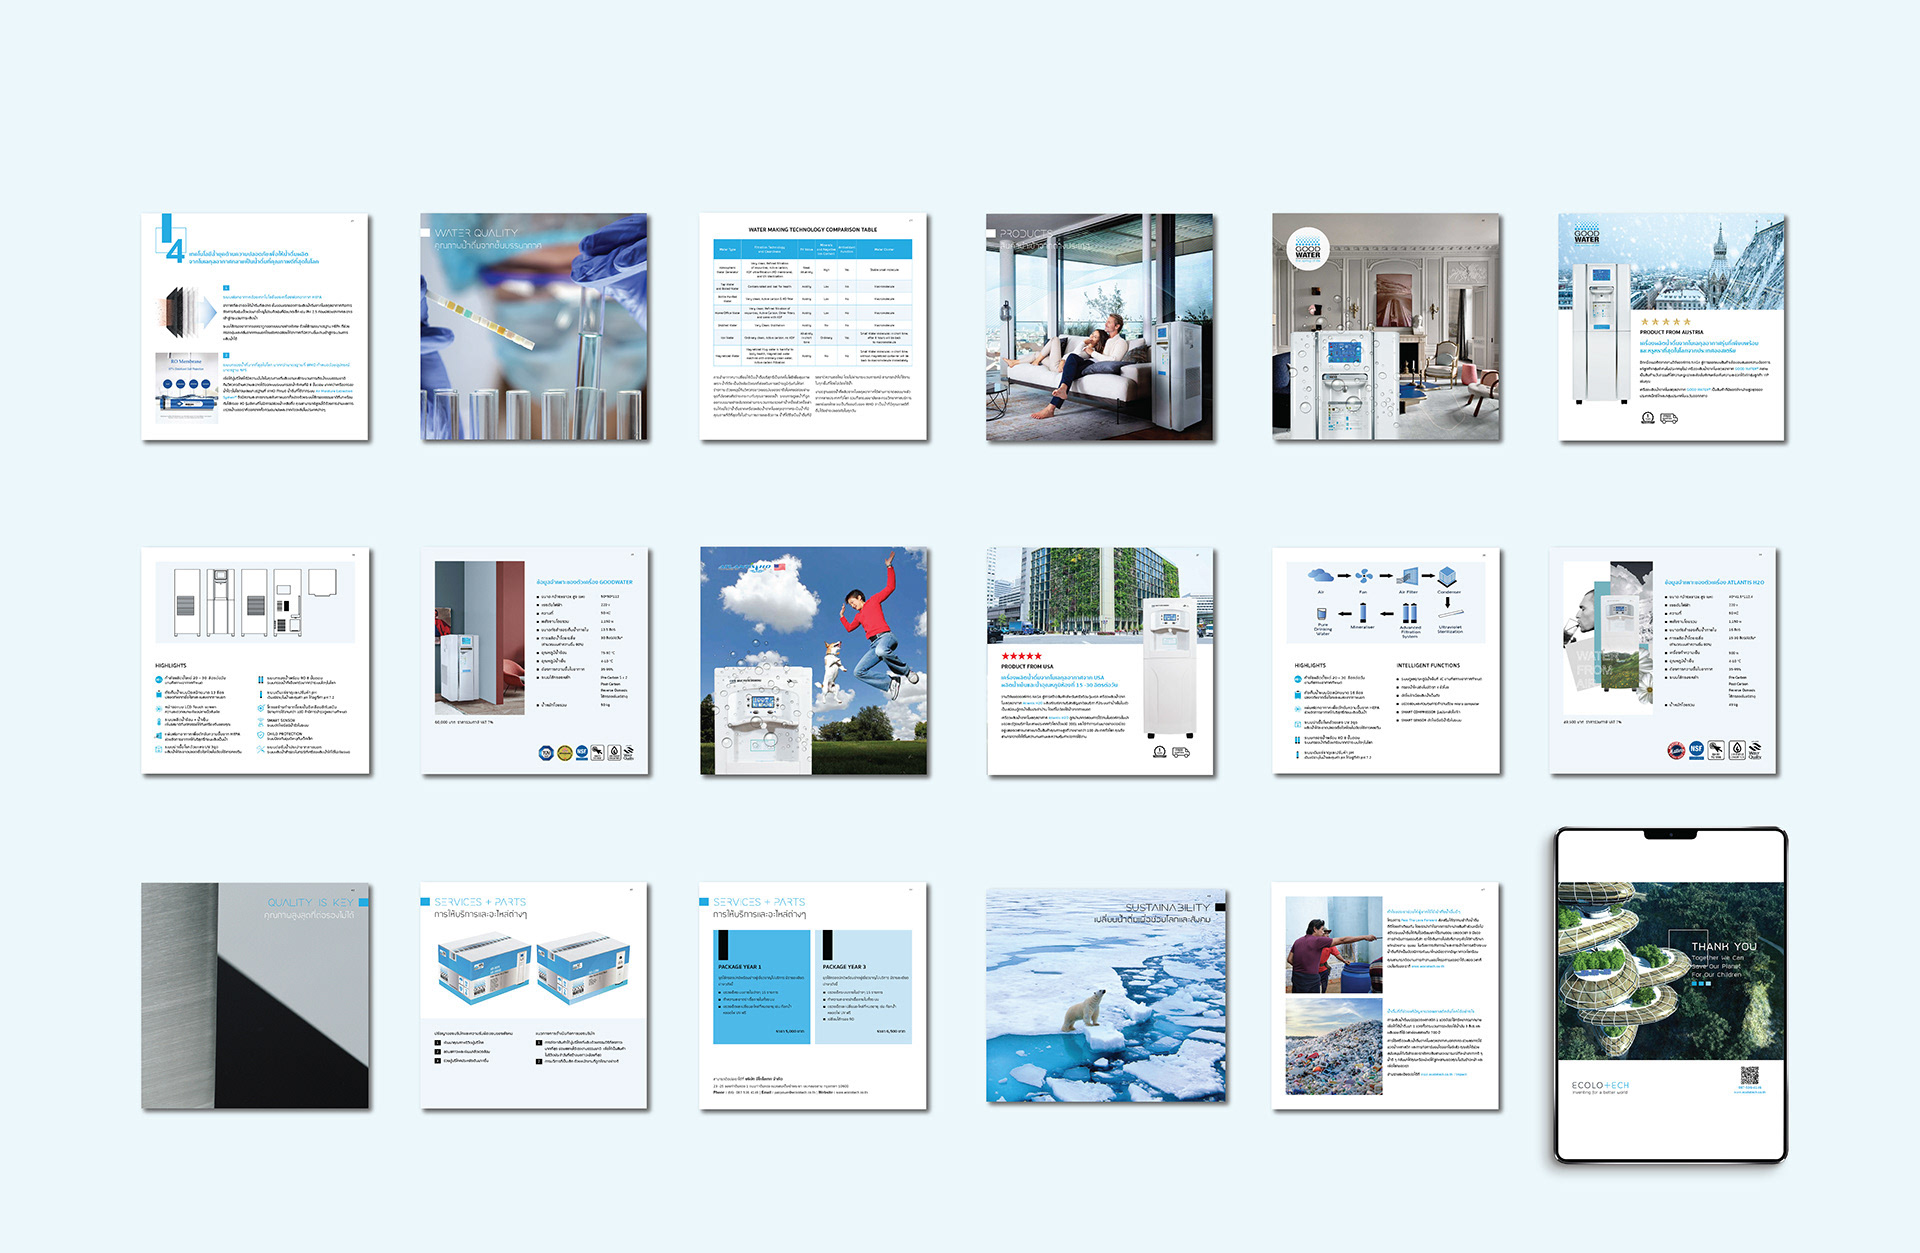The image size is (1920, 1253).
Task: Click the ECOLOTECH logo on the tablet
Action: click(1600, 1086)
